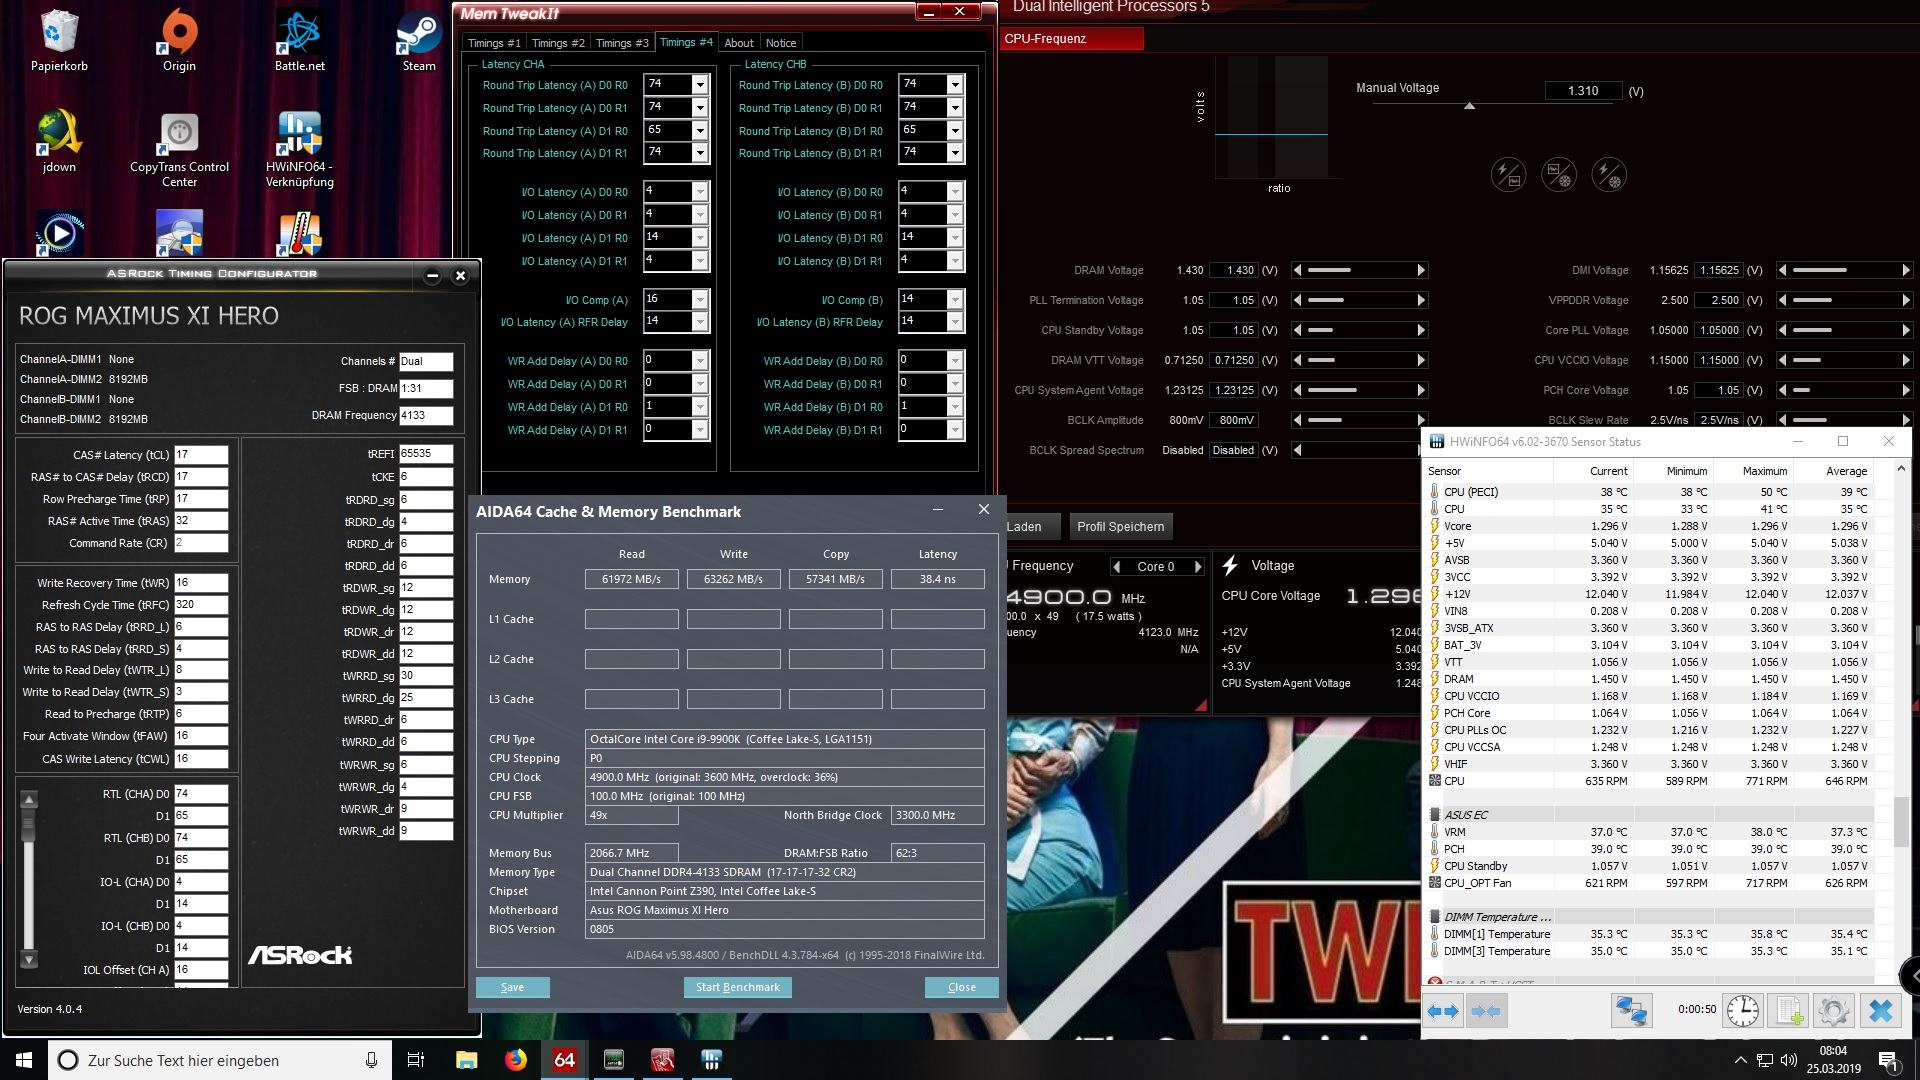Select the CPU-Frequenz tab

[x=1072, y=38]
